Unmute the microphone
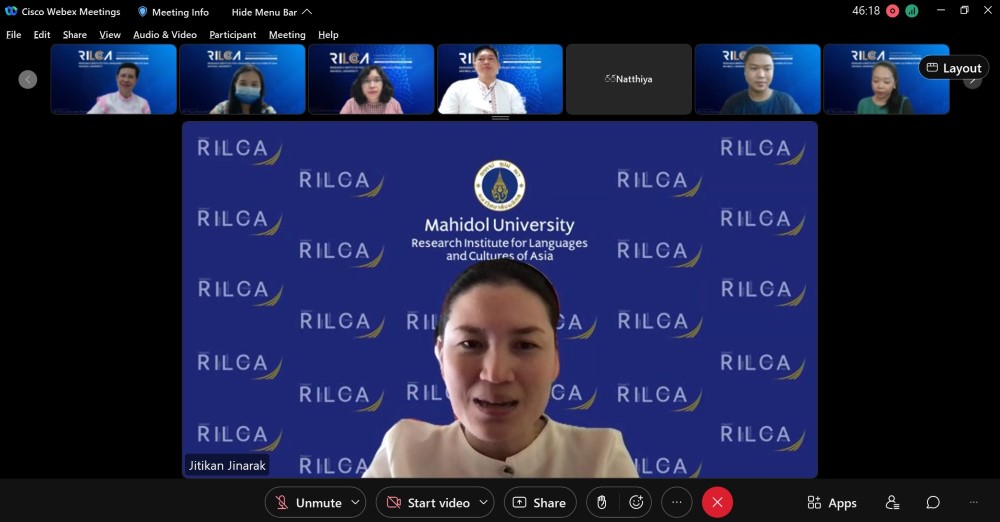 (x=307, y=503)
